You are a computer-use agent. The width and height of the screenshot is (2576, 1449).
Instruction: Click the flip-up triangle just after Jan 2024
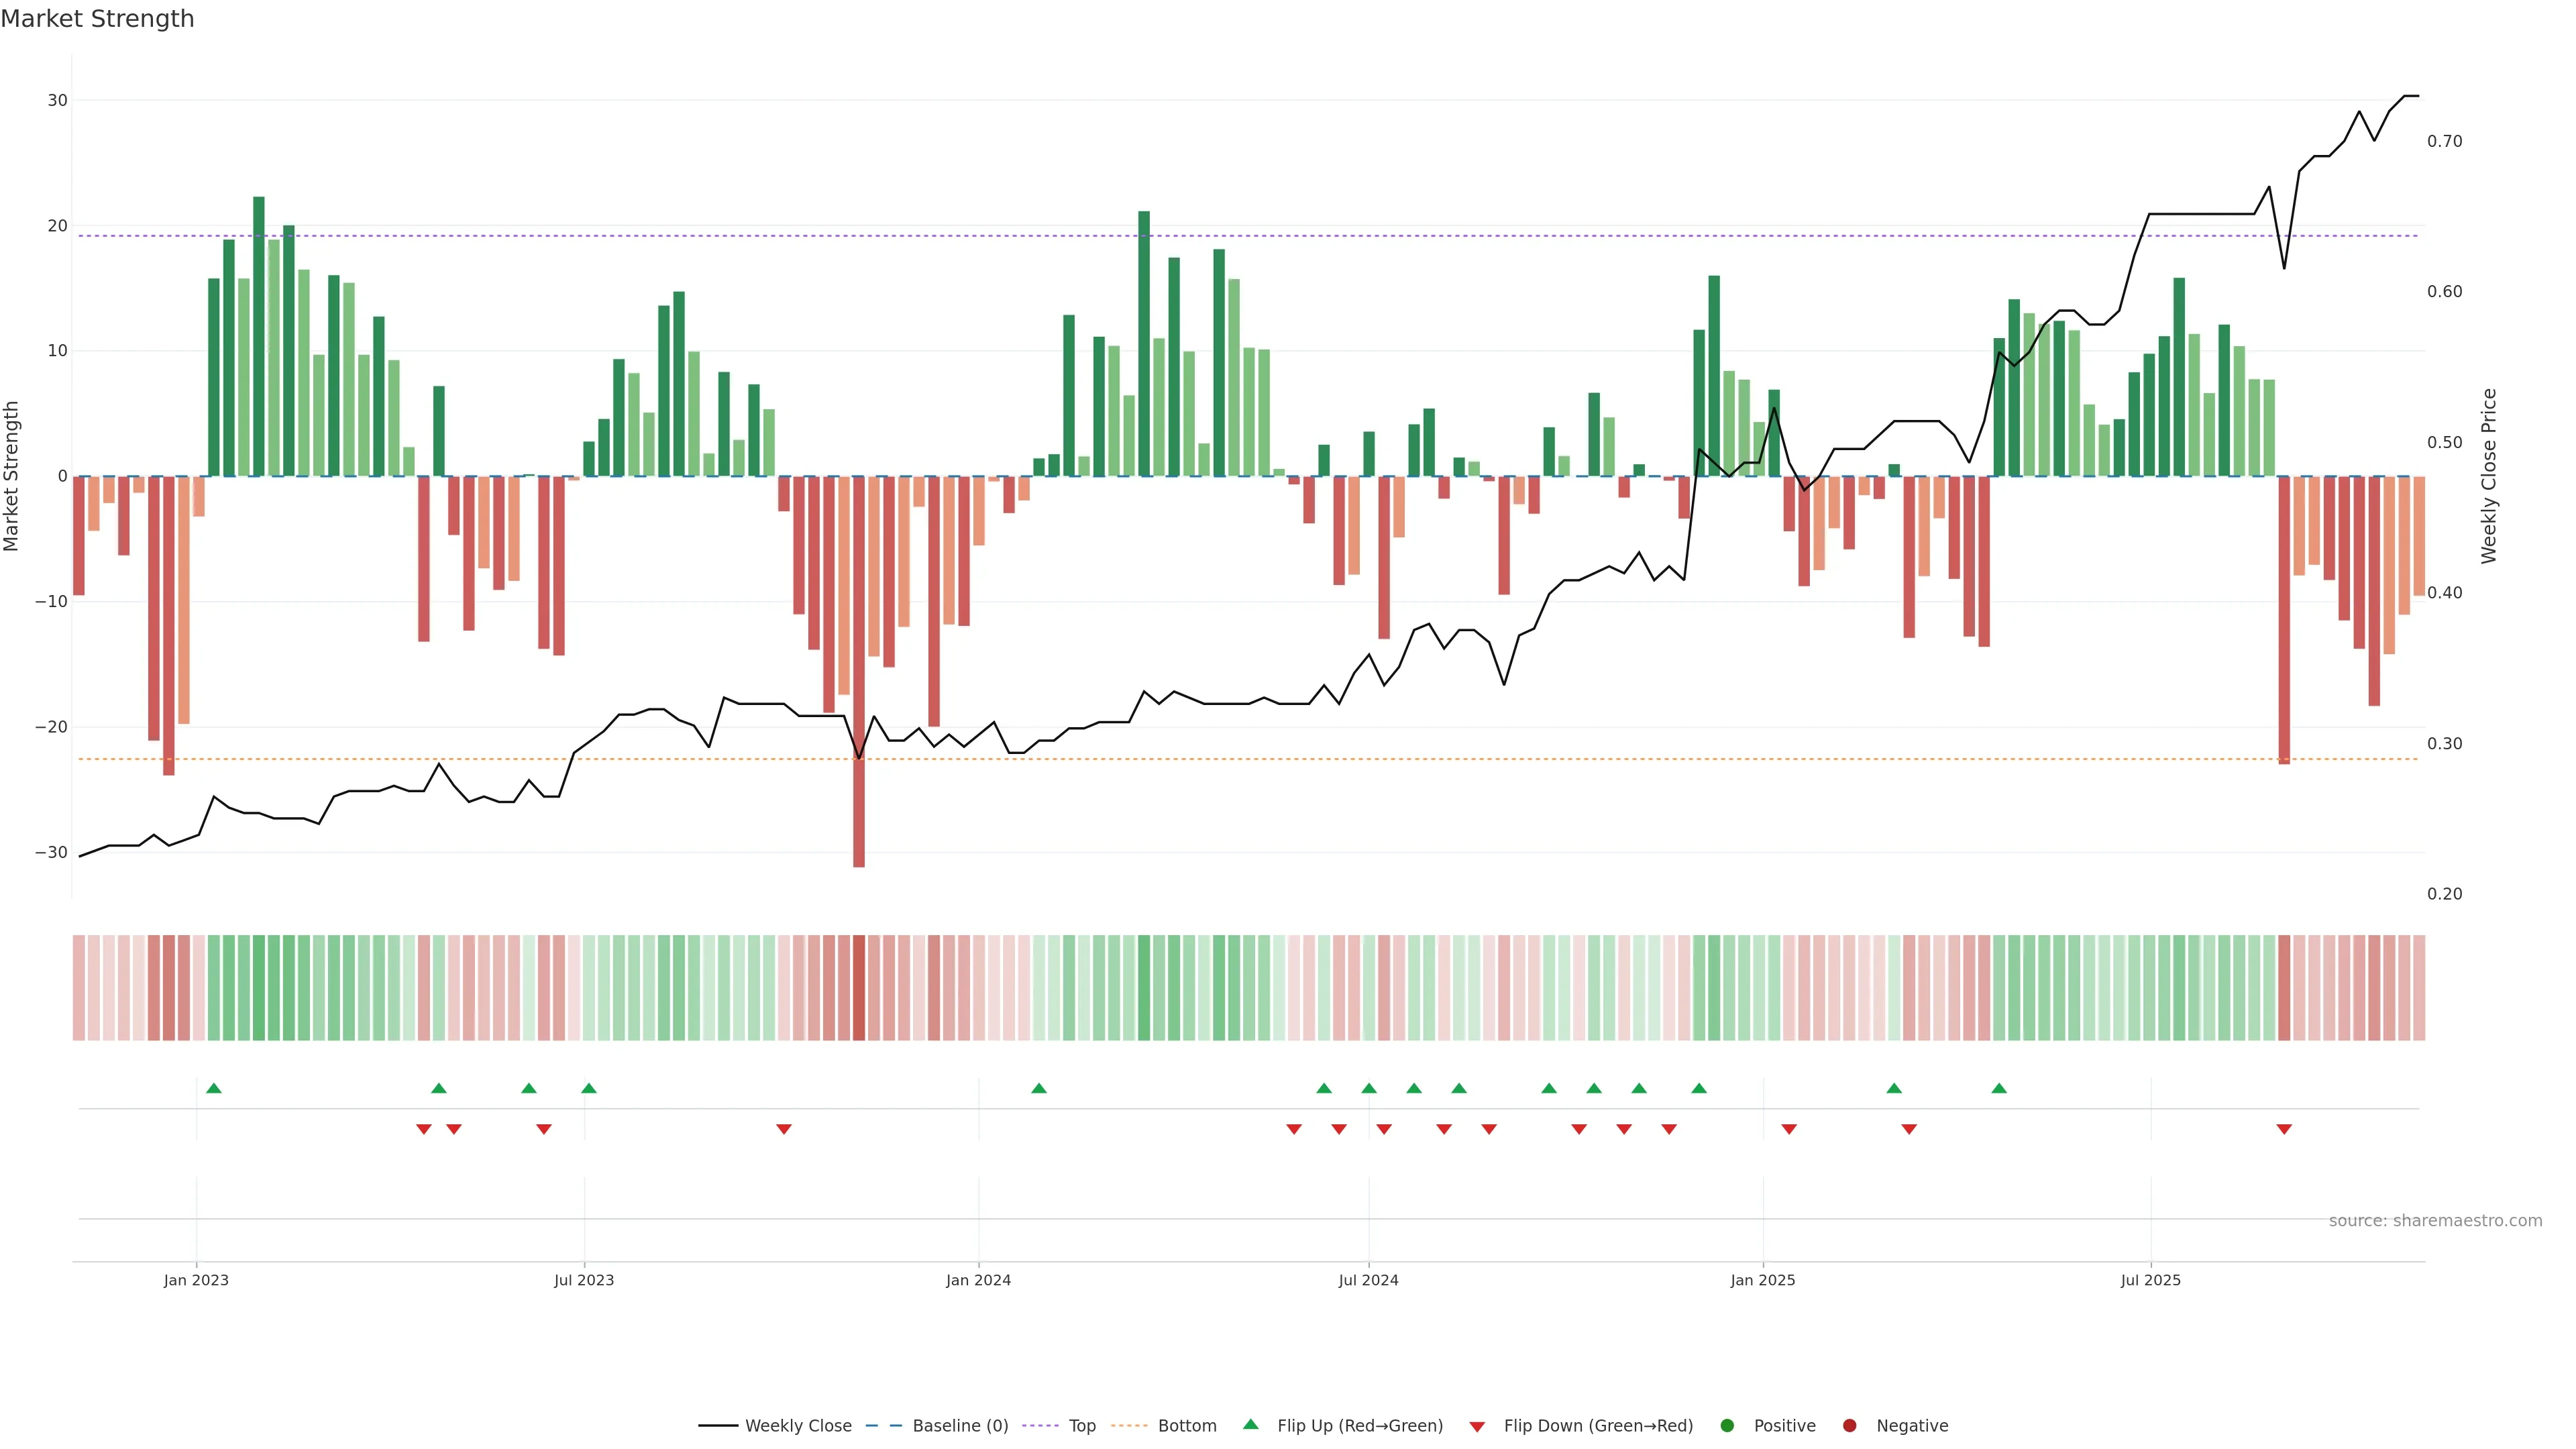pyautogui.click(x=1038, y=1088)
